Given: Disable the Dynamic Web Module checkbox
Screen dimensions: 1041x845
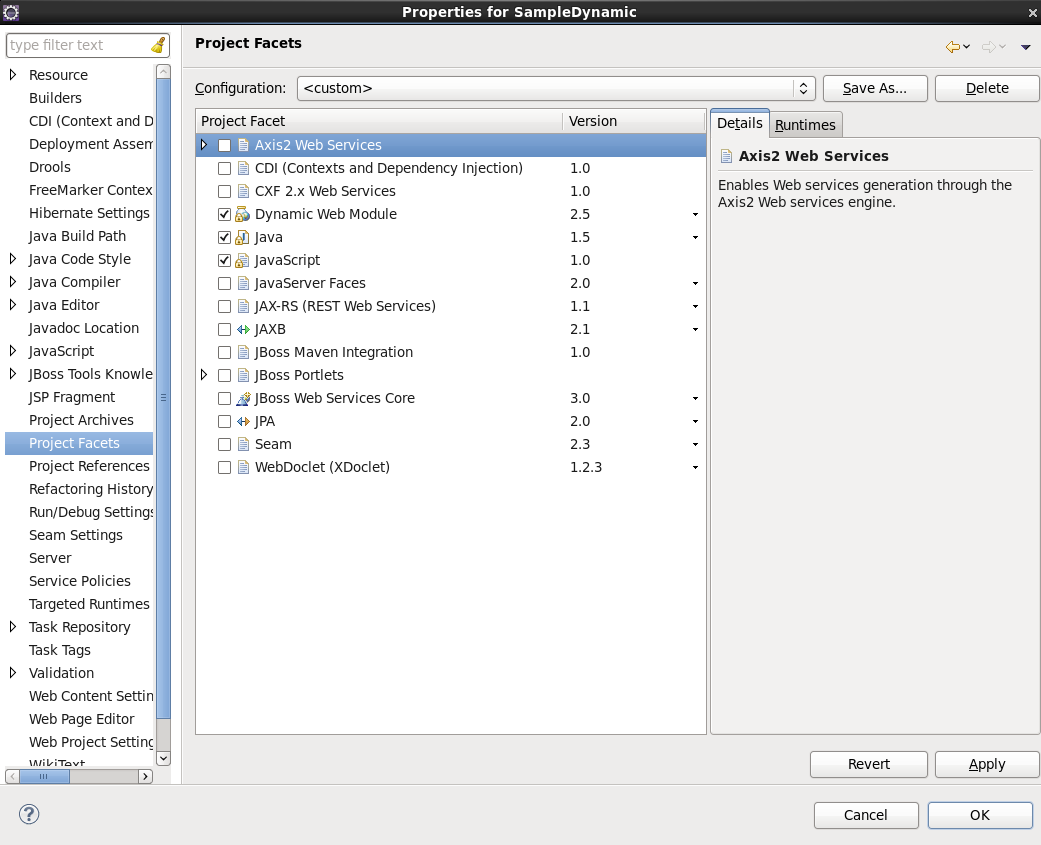Looking at the screenshot, I should 224,214.
